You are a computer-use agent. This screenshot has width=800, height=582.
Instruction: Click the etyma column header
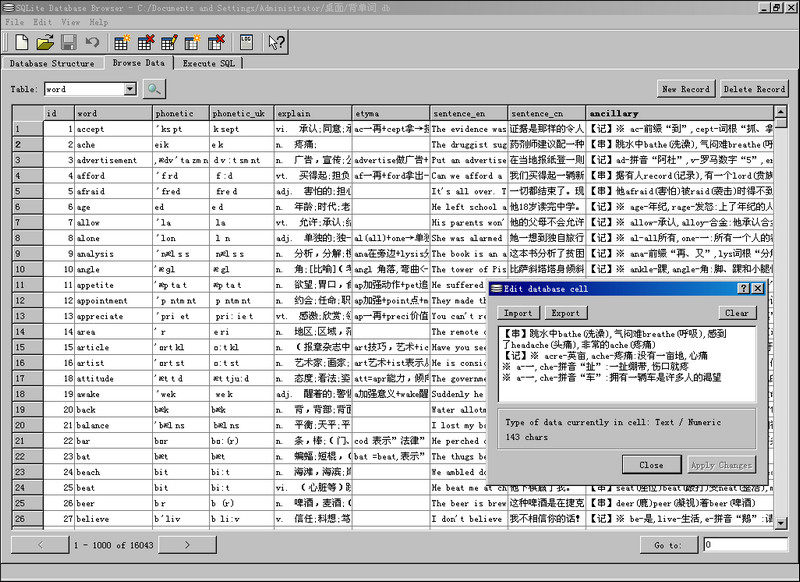coord(391,113)
